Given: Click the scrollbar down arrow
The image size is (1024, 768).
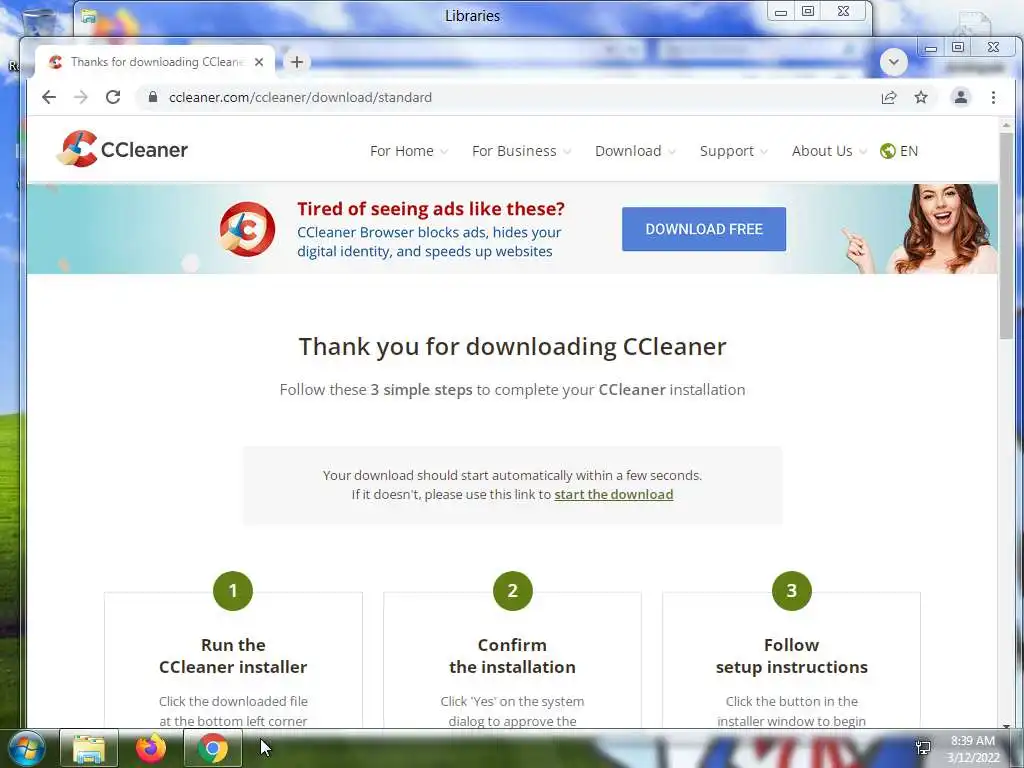Looking at the screenshot, I should pos(1006,726).
